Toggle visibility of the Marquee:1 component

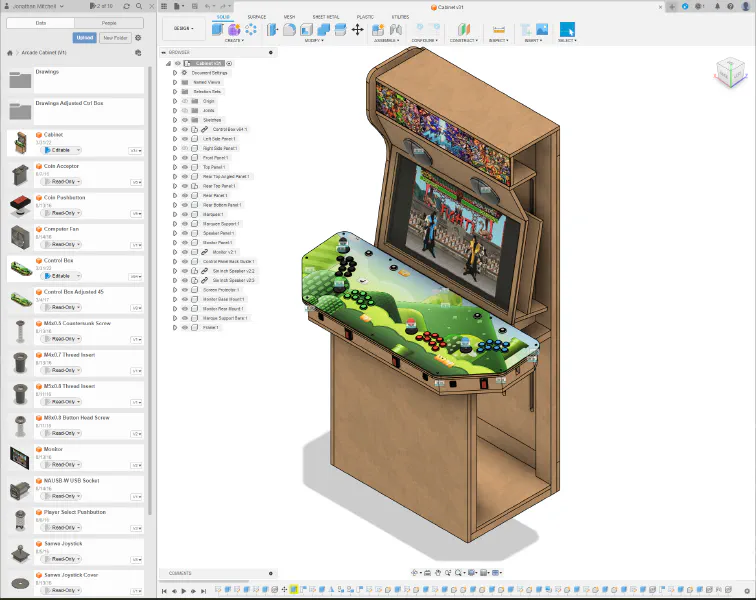183,214
